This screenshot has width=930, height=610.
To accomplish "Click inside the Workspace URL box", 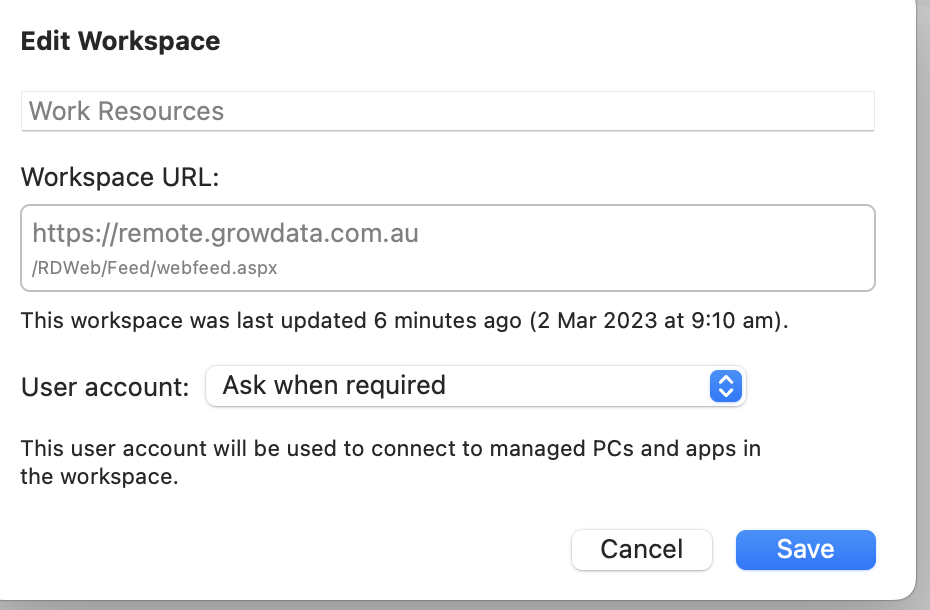I will click(x=448, y=248).
